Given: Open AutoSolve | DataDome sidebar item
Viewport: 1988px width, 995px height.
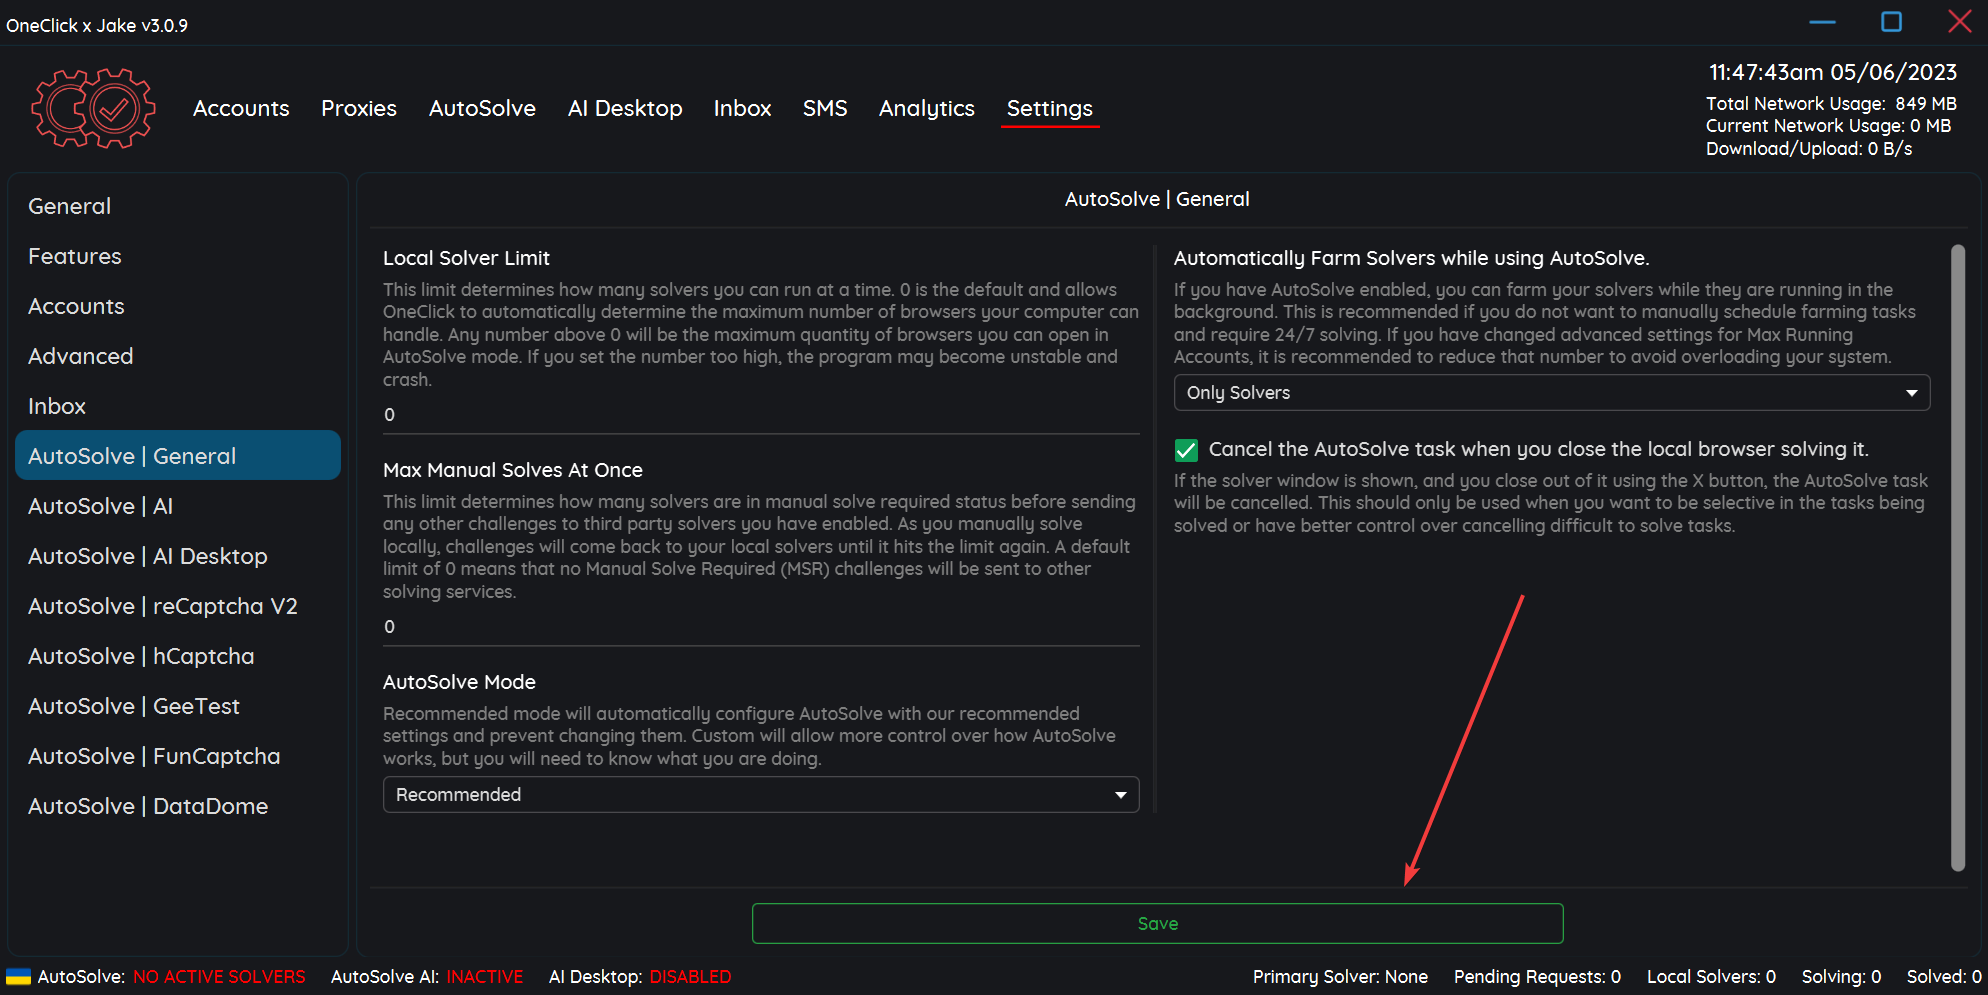Looking at the screenshot, I should 148,806.
